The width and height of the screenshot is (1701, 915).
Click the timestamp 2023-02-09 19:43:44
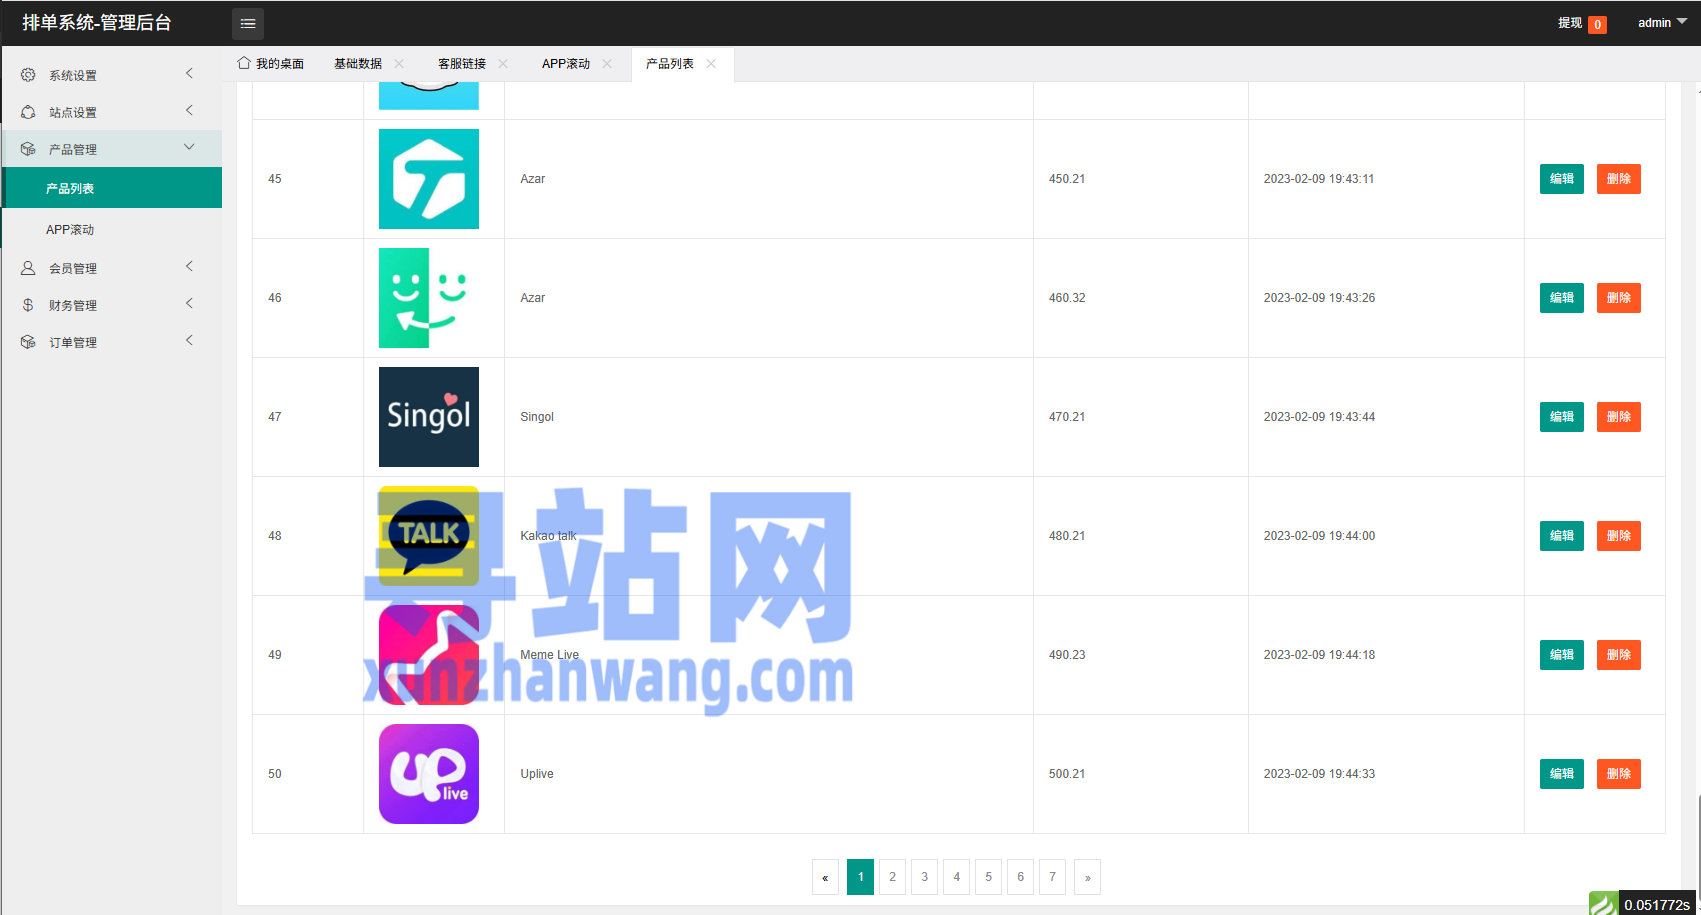coord(1319,417)
